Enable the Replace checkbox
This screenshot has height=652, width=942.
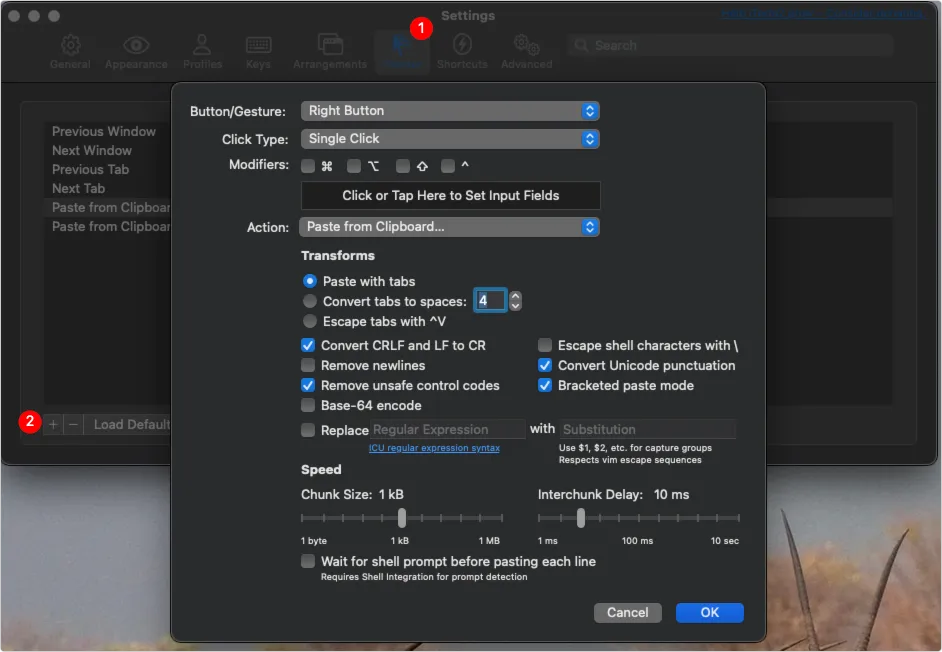tap(308, 430)
